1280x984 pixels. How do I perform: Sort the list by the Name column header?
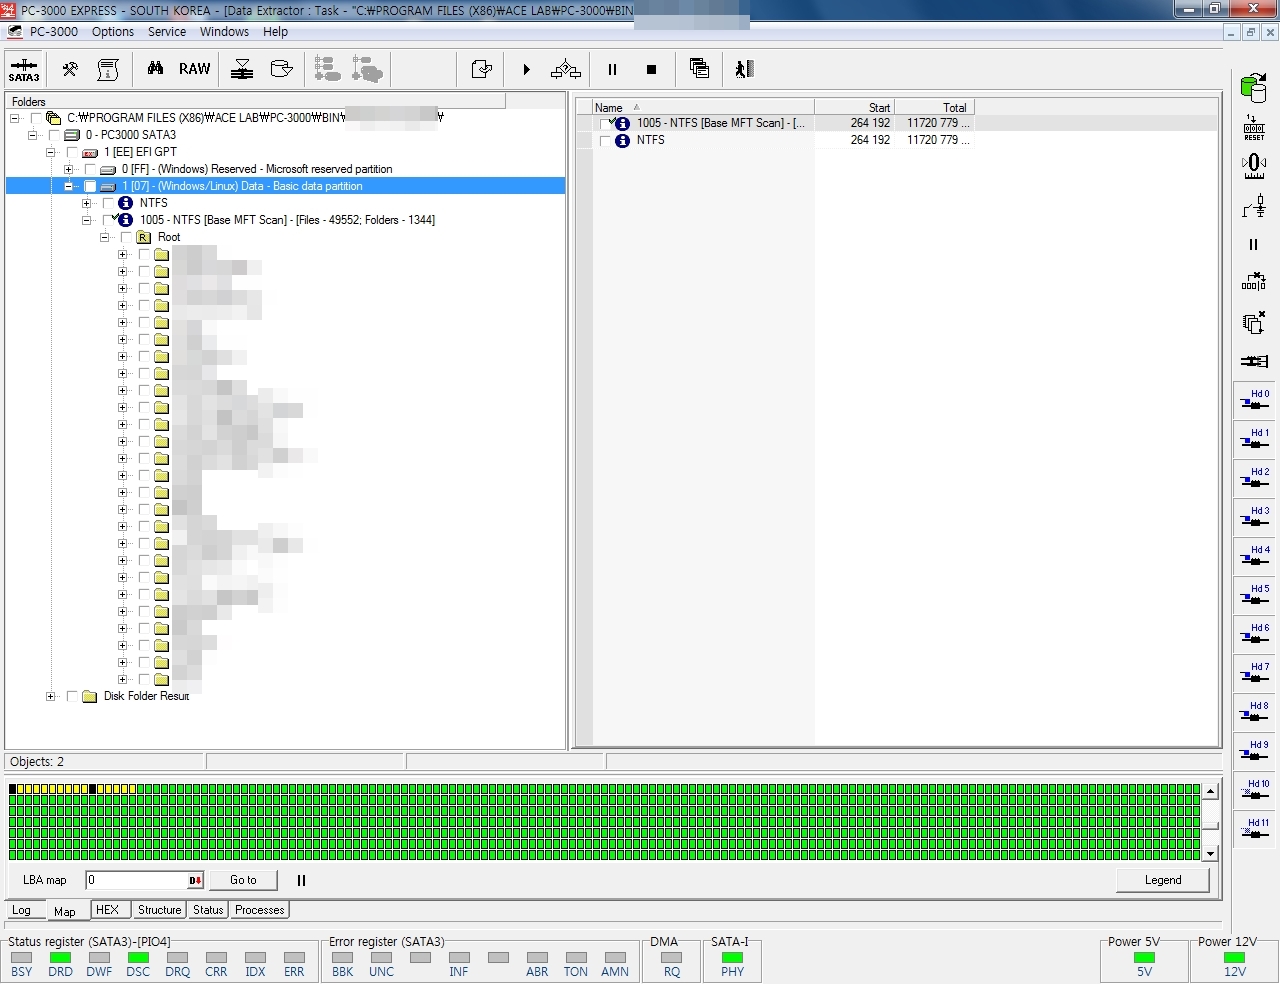[x=702, y=107]
